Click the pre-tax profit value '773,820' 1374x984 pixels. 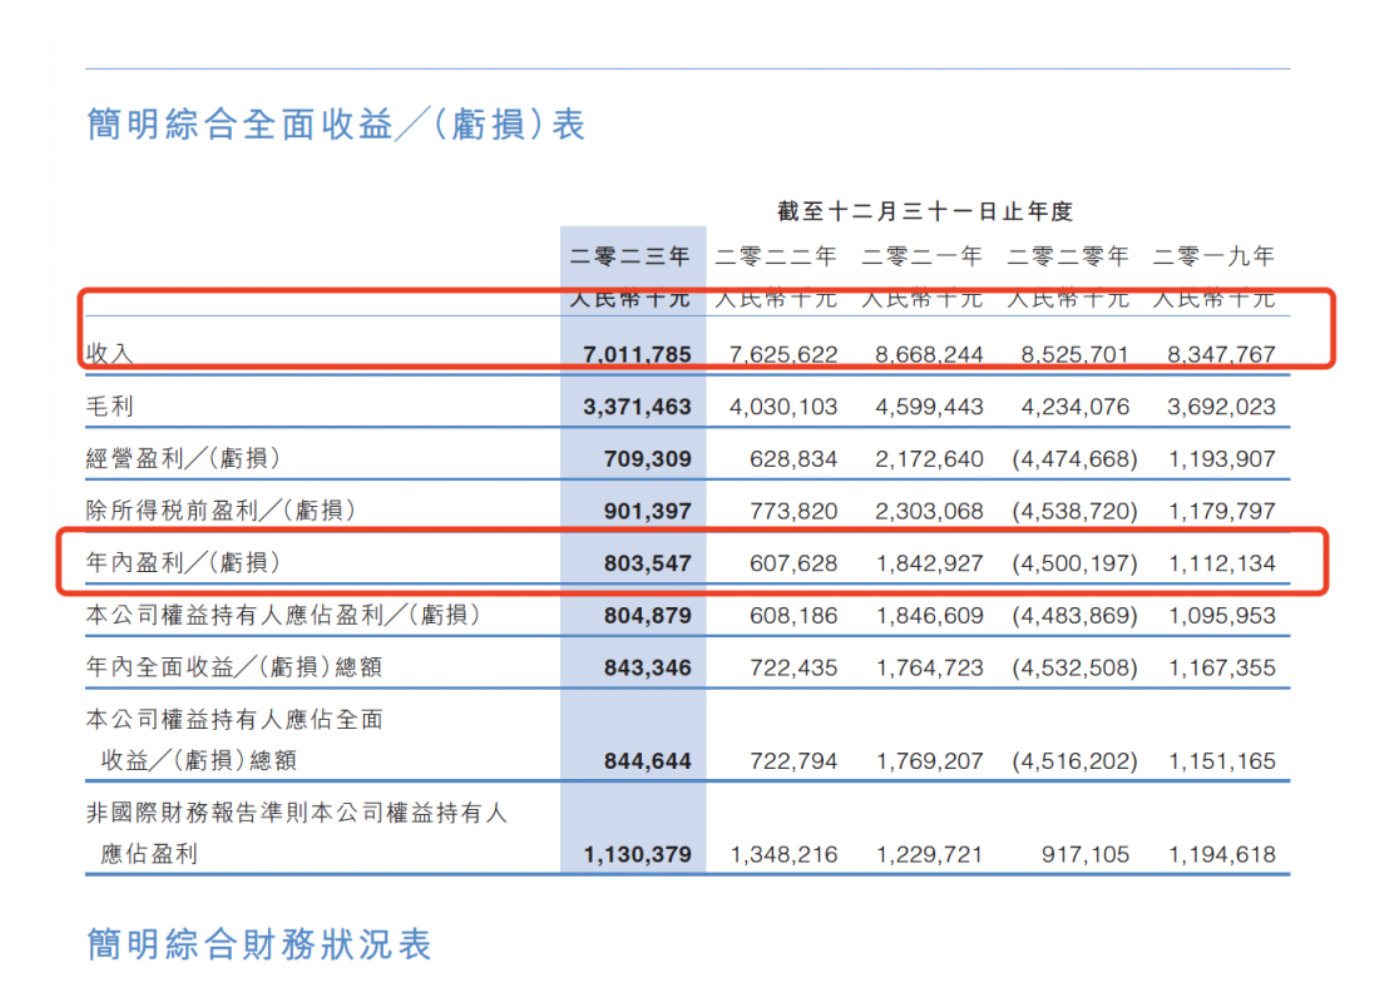793,511
